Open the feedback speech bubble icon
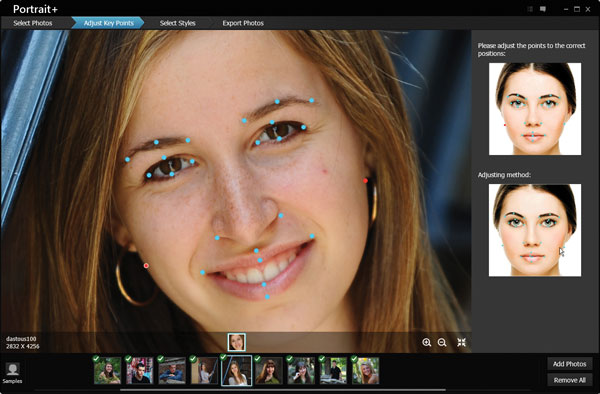The width and height of the screenshot is (600, 394). [x=543, y=9]
